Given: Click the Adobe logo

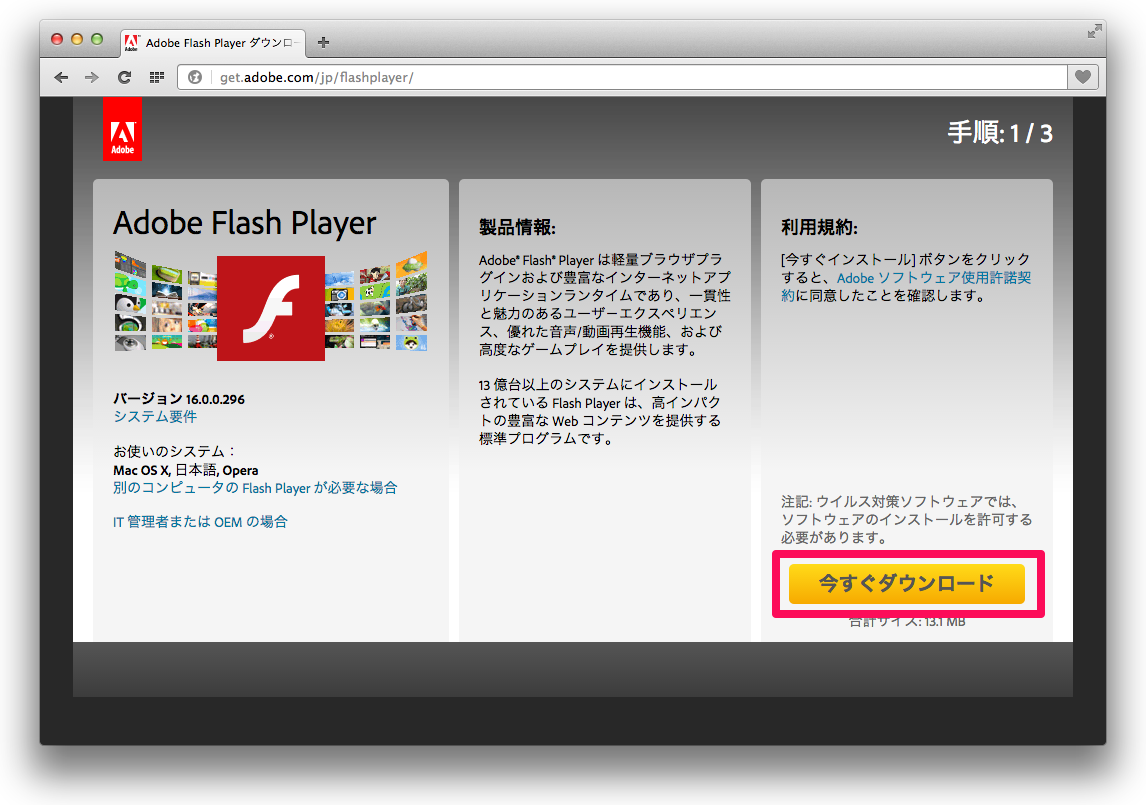Looking at the screenshot, I should coord(122,130).
